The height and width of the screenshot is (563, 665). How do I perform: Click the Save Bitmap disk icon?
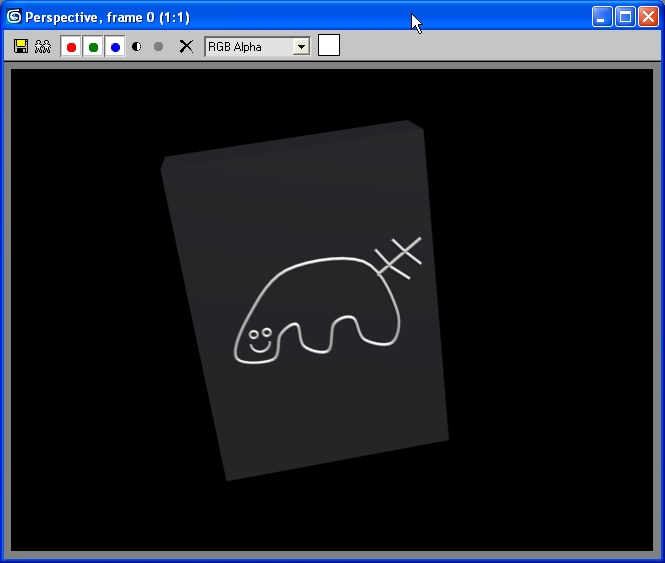coord(21,47)
